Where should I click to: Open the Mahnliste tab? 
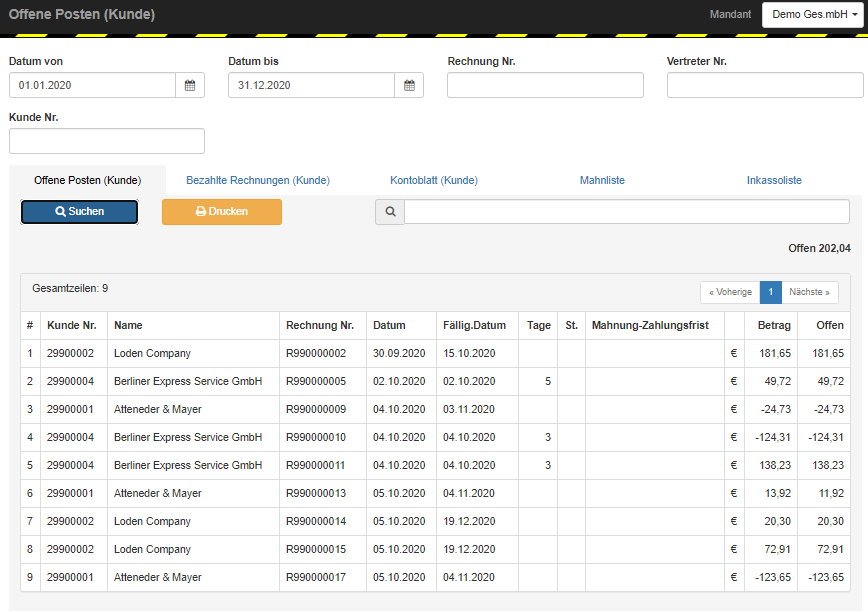click(602, 180)
